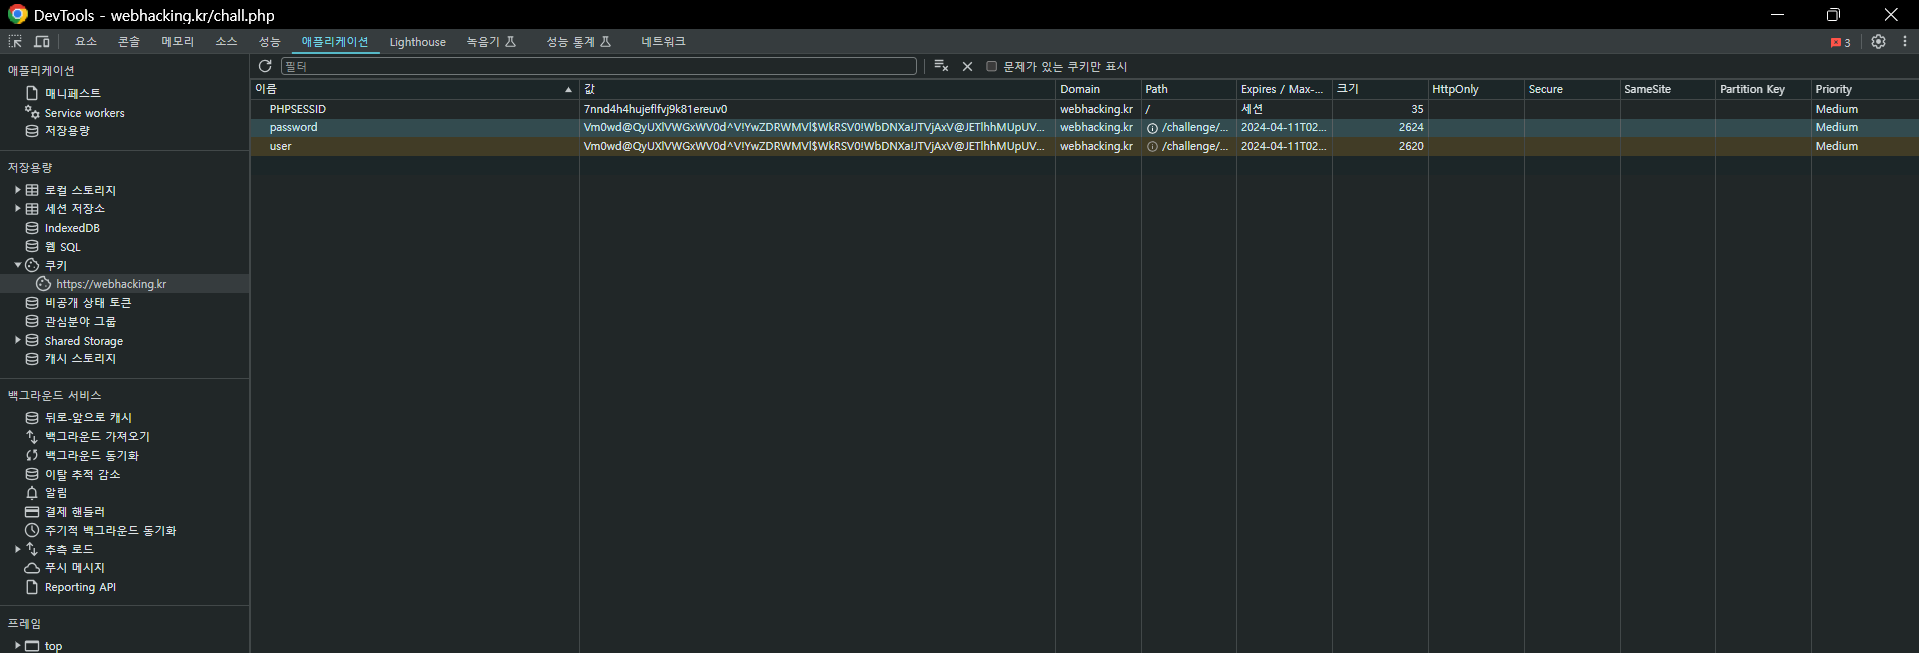The image size is (1919, 653).
Task: Sort by 이름 column header
Action: pos(414,89)
